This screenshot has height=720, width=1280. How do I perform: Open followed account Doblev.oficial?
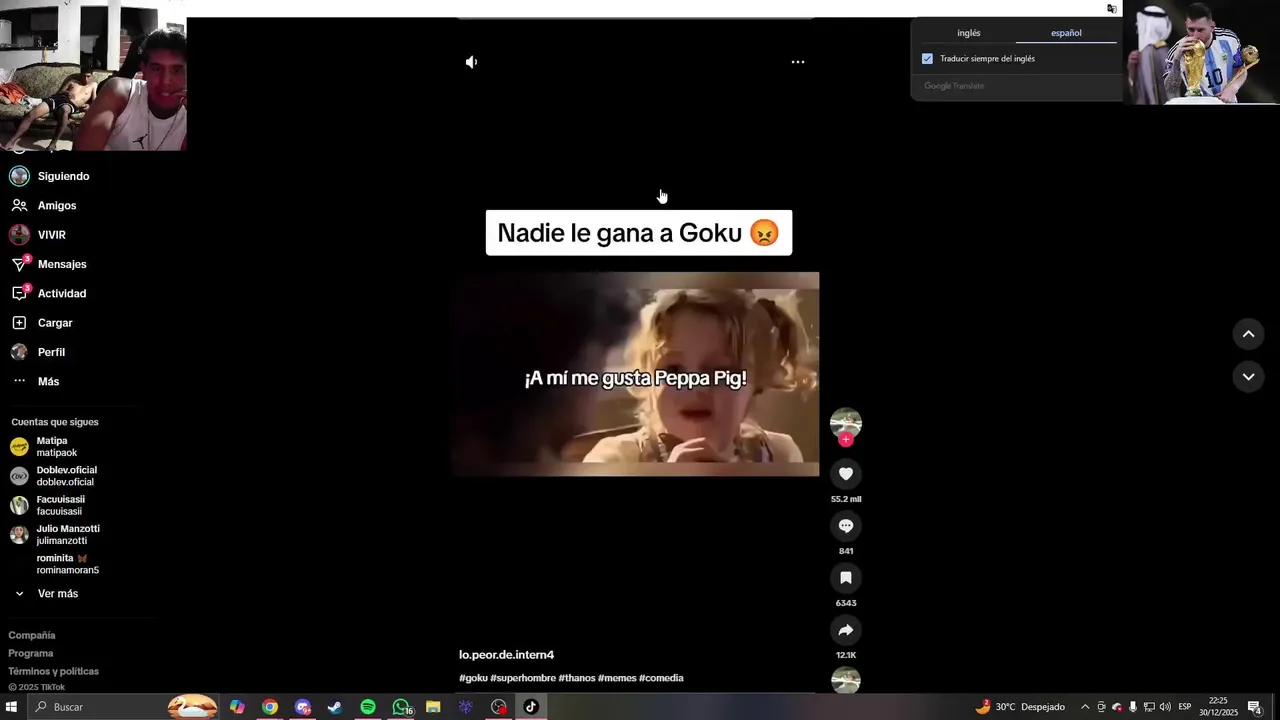point(54,476)
